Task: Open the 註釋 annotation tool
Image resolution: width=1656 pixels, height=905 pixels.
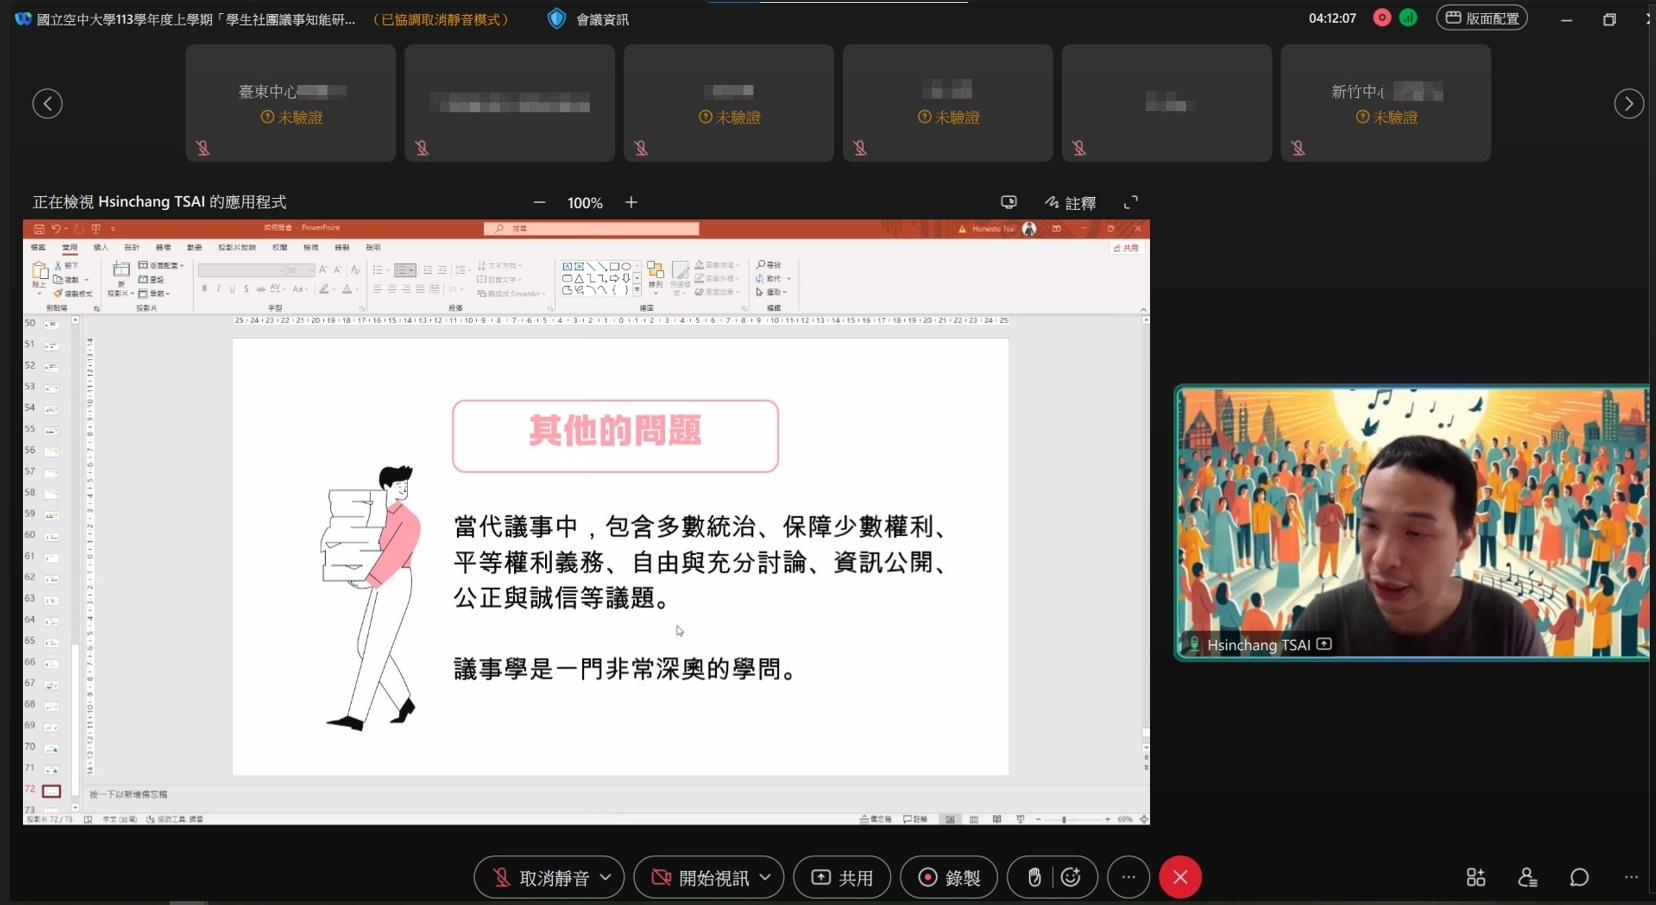Action: pyautogui.click(x=1070, y=202)
